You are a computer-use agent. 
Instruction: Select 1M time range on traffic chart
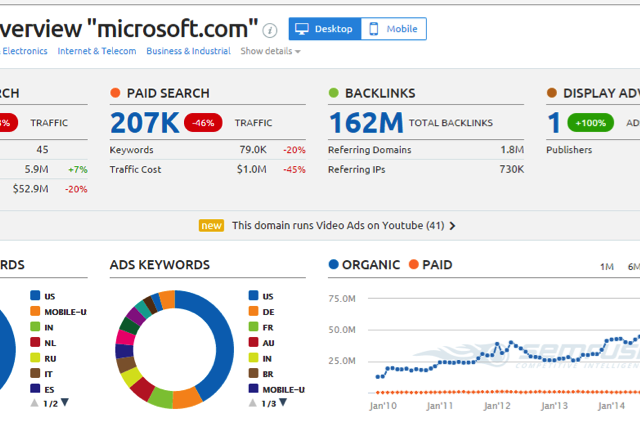(x=607, y=267)
